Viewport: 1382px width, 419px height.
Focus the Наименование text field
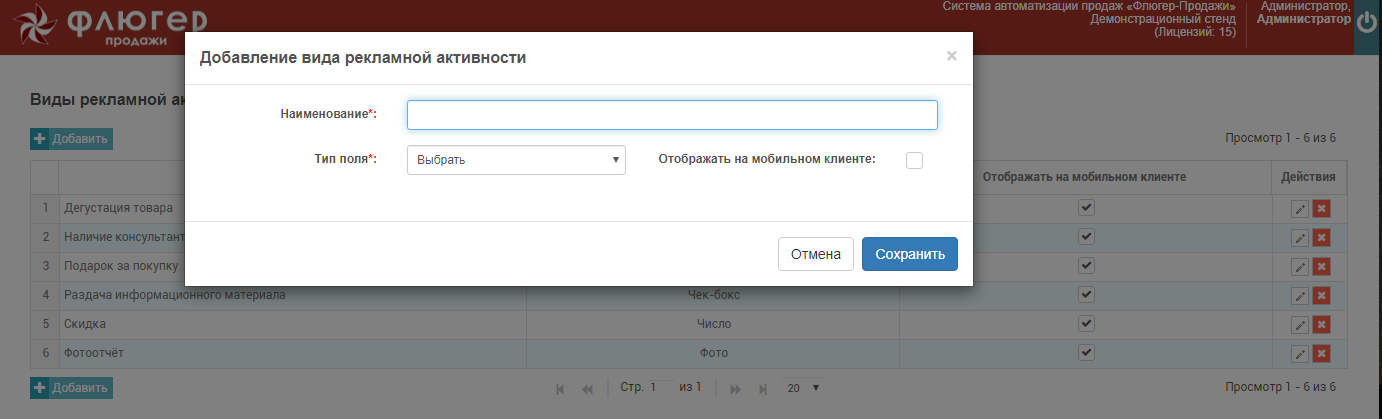coord(671,115)
